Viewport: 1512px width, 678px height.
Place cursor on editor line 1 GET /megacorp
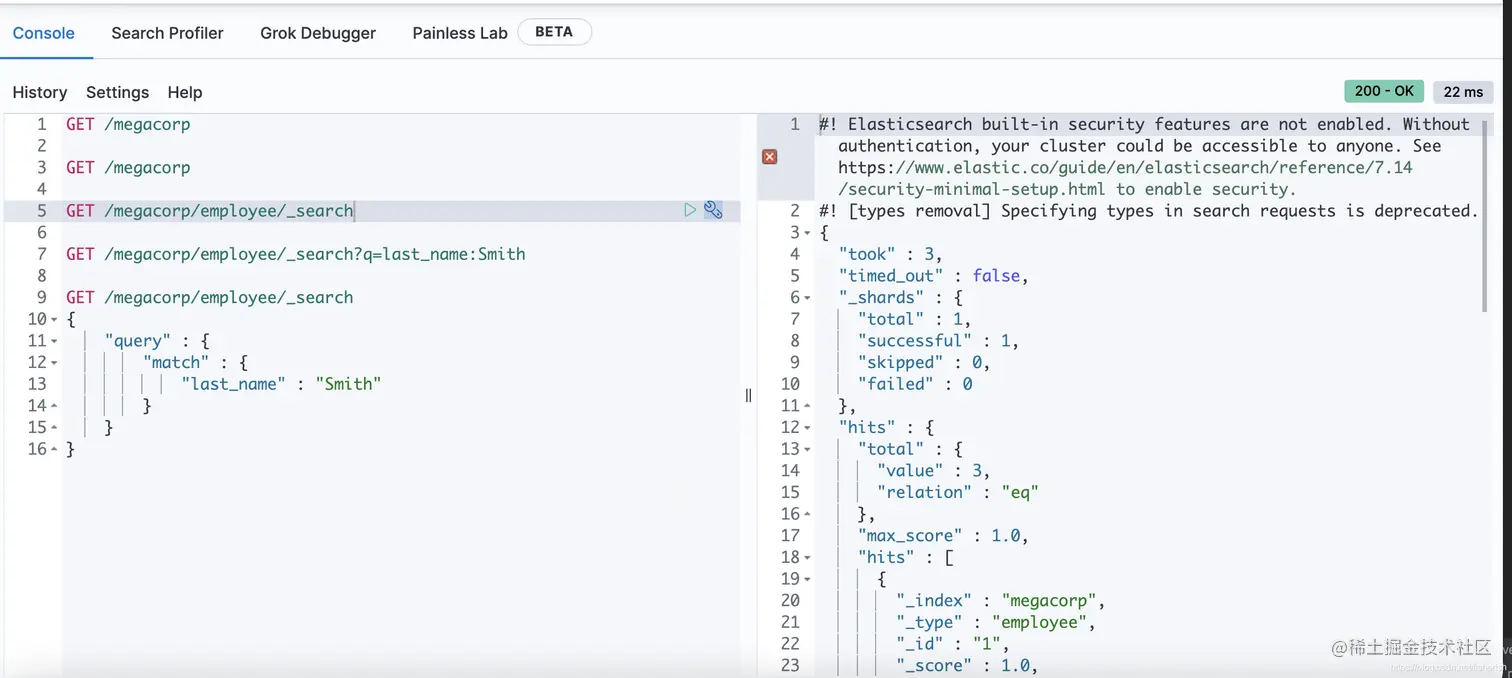(128, 124)
